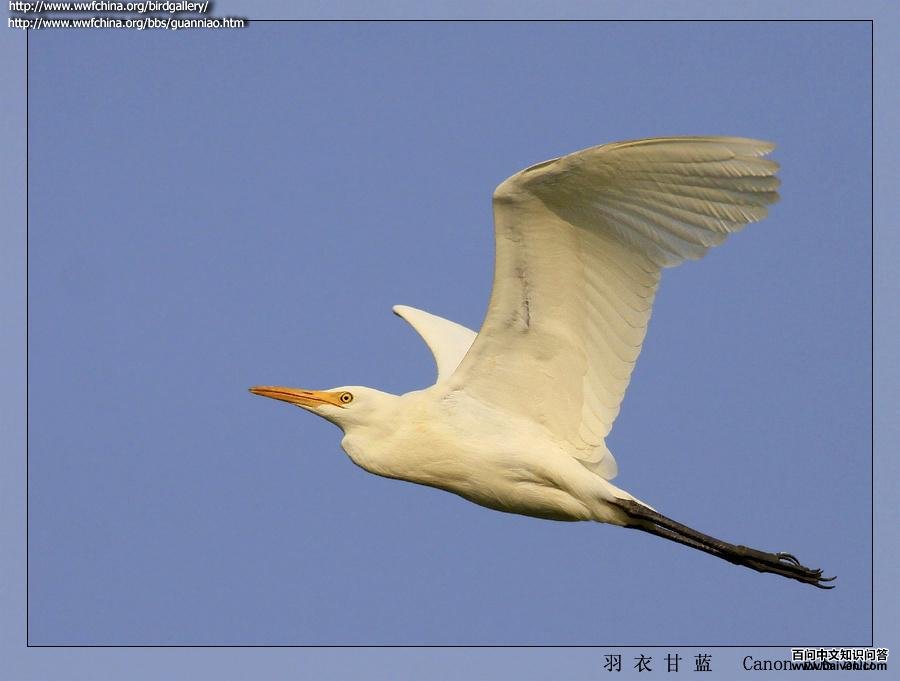Click the egret's black leg
Viewport: 900px width, 681px height.
pyautogui.click(x=690, y=535)
